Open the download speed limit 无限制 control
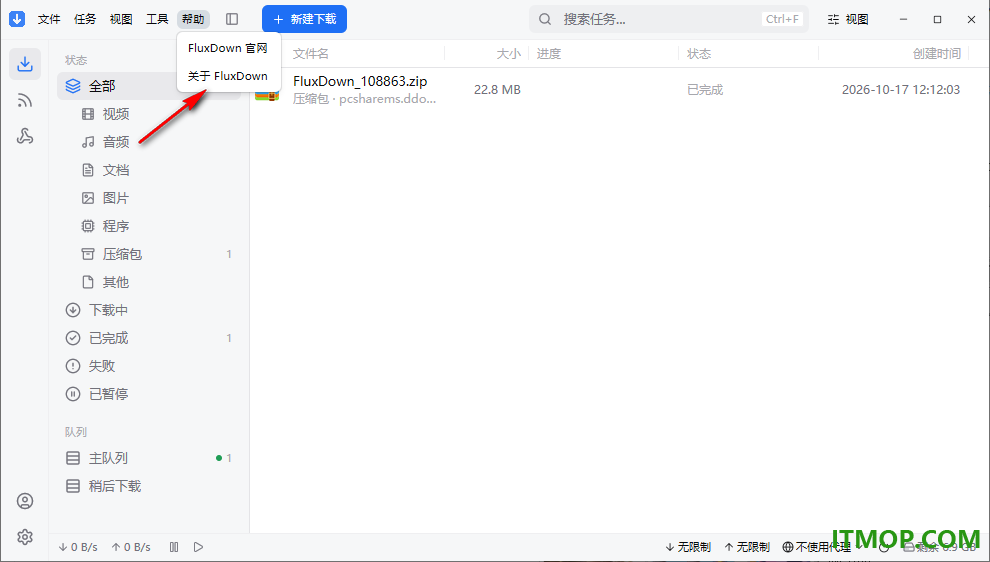990x562 pixels. 688,547
